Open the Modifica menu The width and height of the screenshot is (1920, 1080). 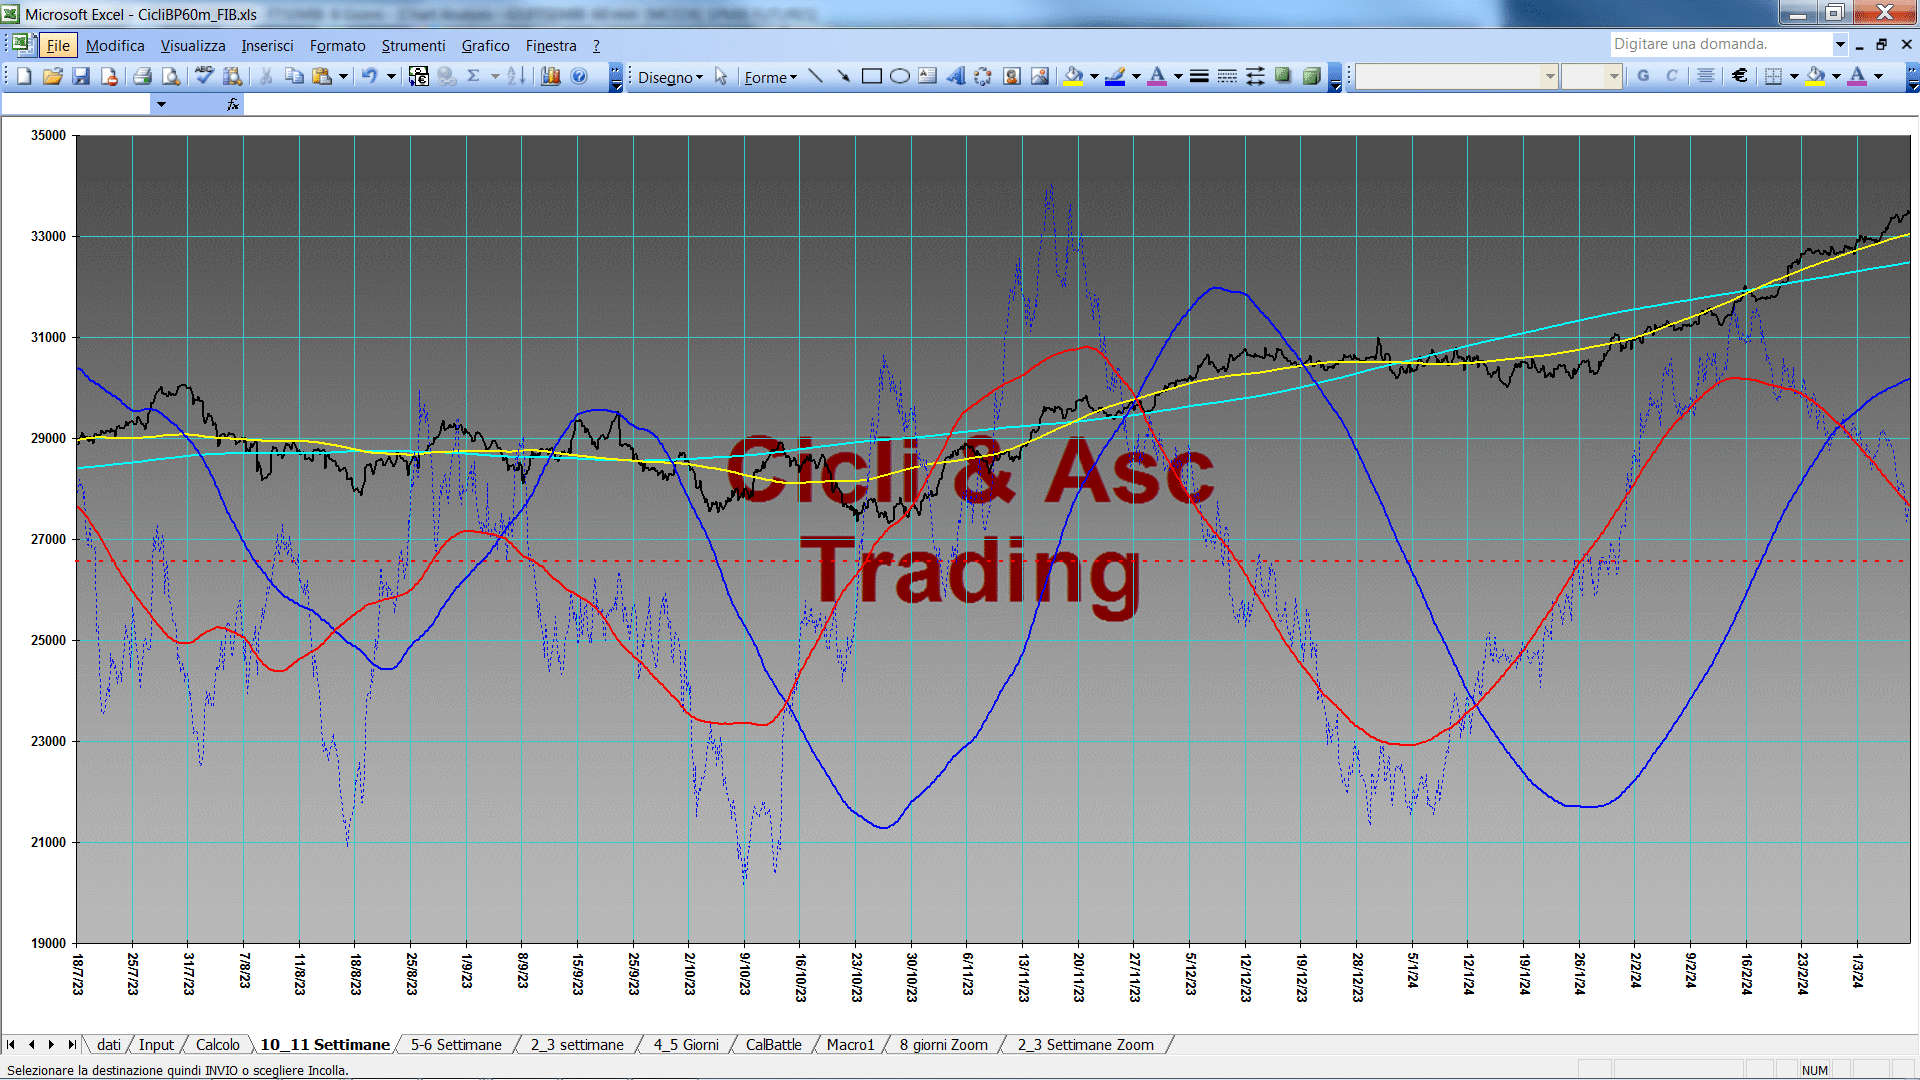pos(115,45)
